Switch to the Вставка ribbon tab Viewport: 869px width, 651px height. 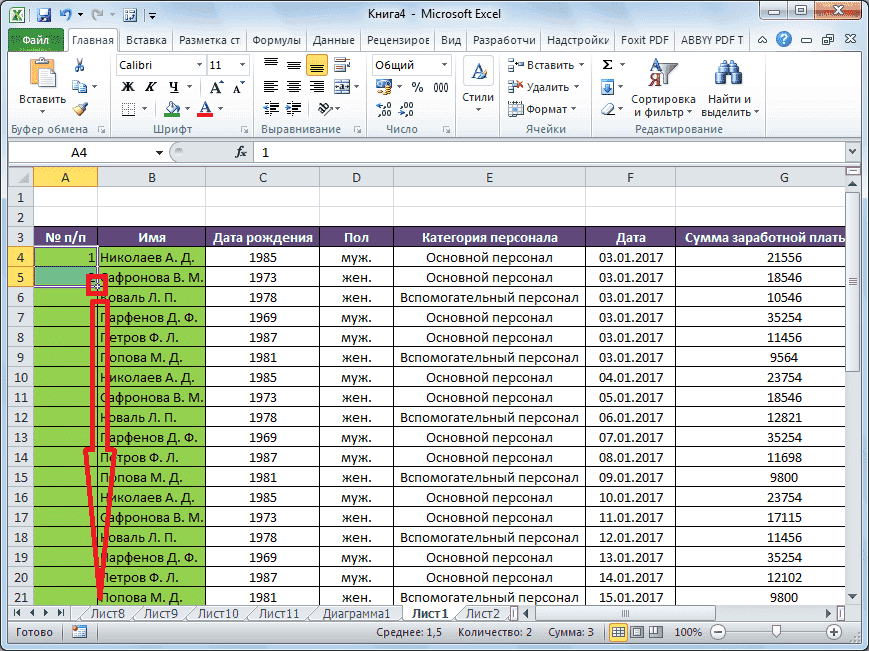[x=145, y=40]
